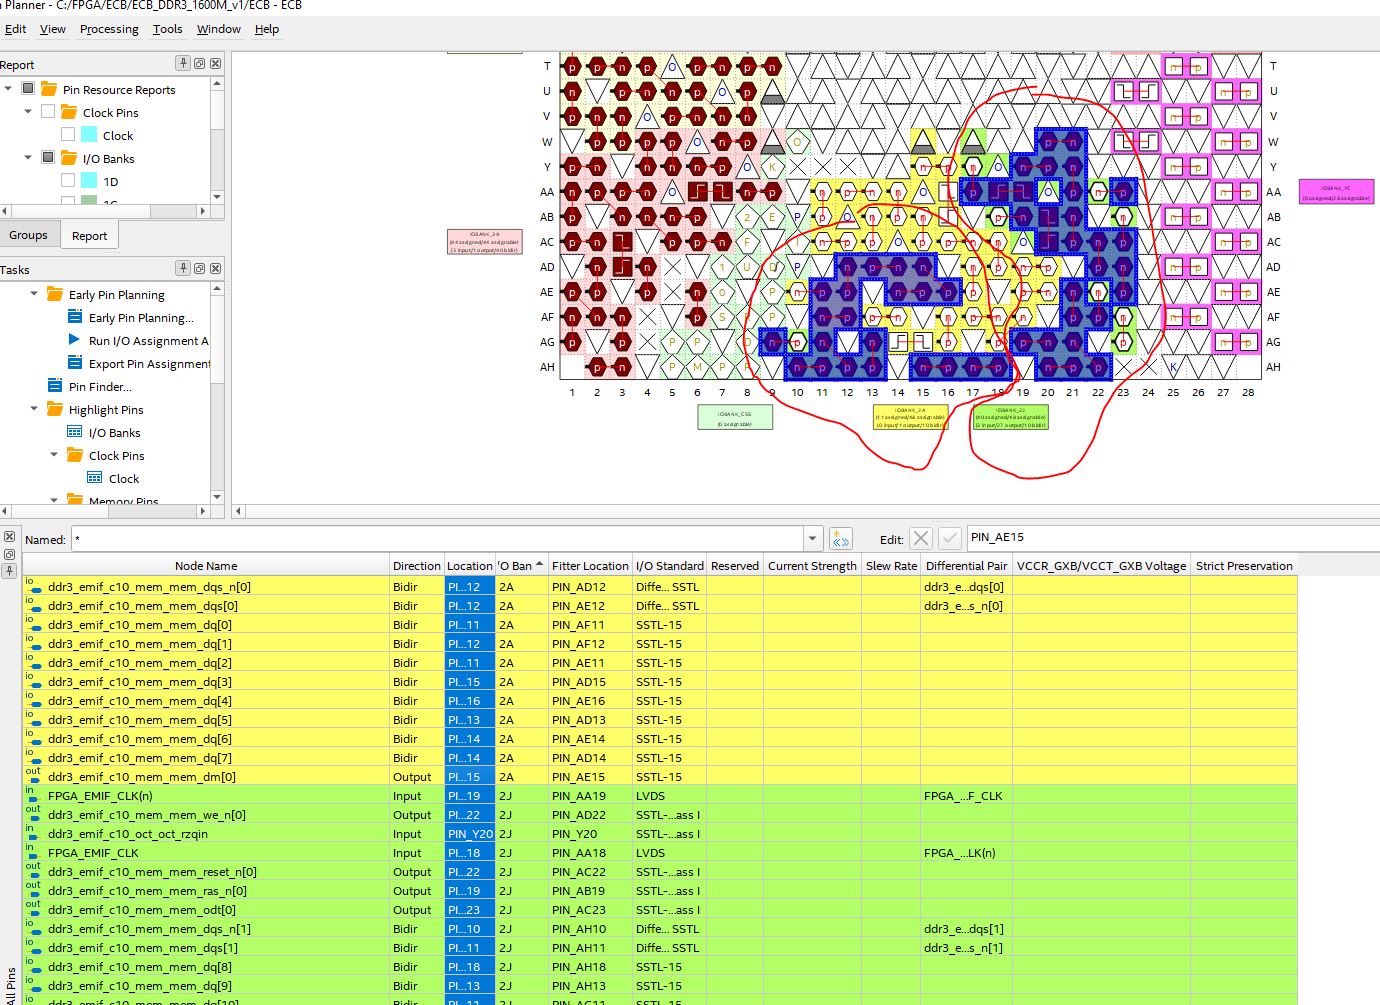Image resolution: width=1380 pixels, height=1005 pixels.
Task: Click the I/O Banks folder icon in Report
Action: (69, 158)
